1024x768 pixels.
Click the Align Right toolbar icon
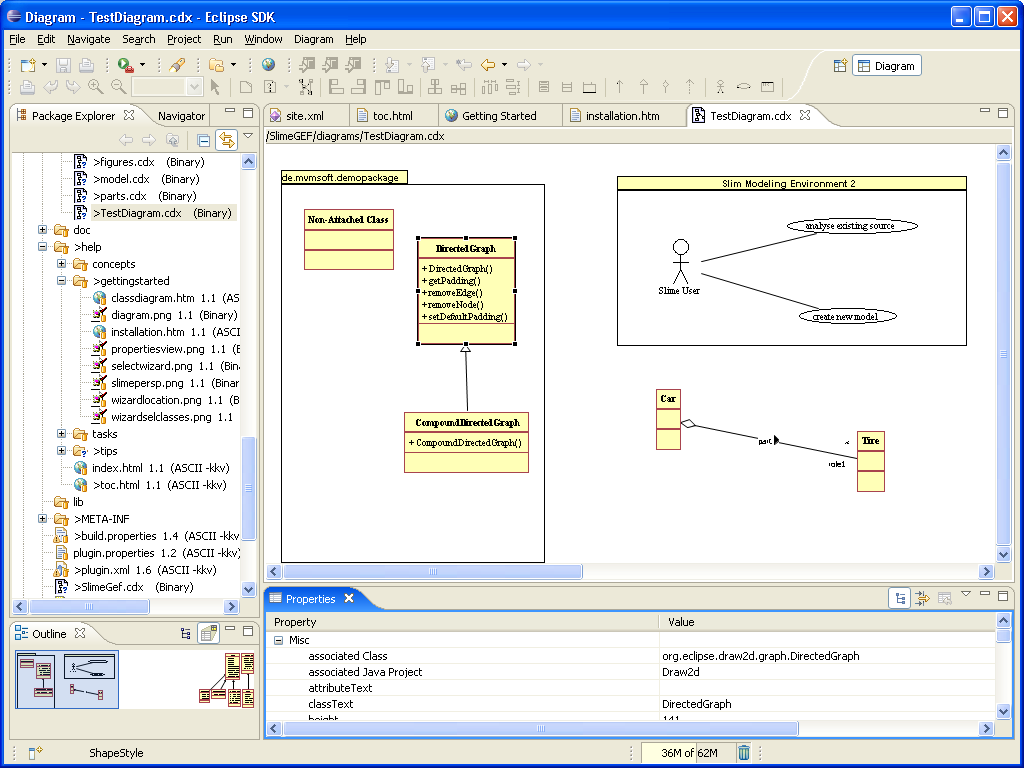click(x=359, y=86)
